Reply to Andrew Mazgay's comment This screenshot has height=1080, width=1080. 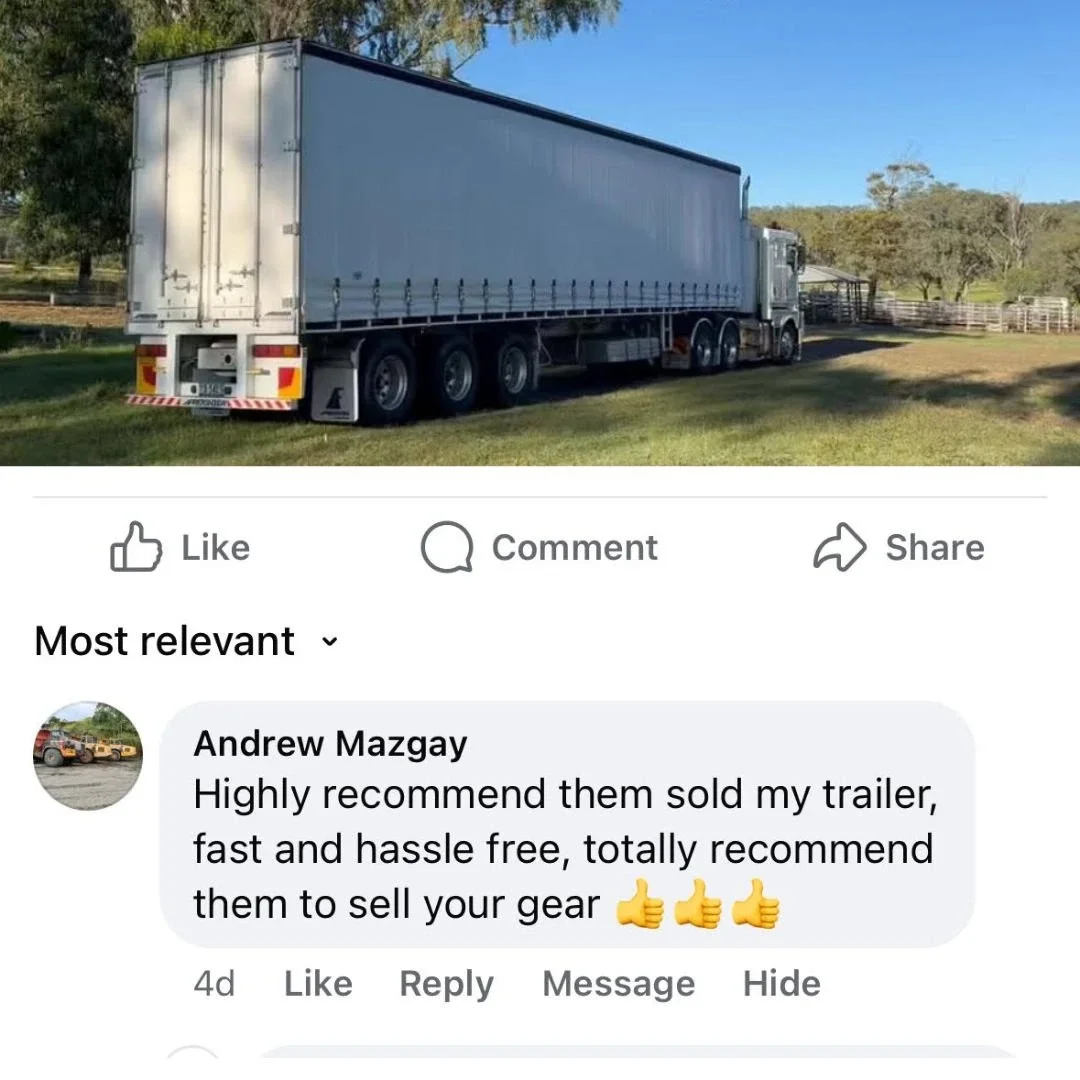(x=447, y=984)
